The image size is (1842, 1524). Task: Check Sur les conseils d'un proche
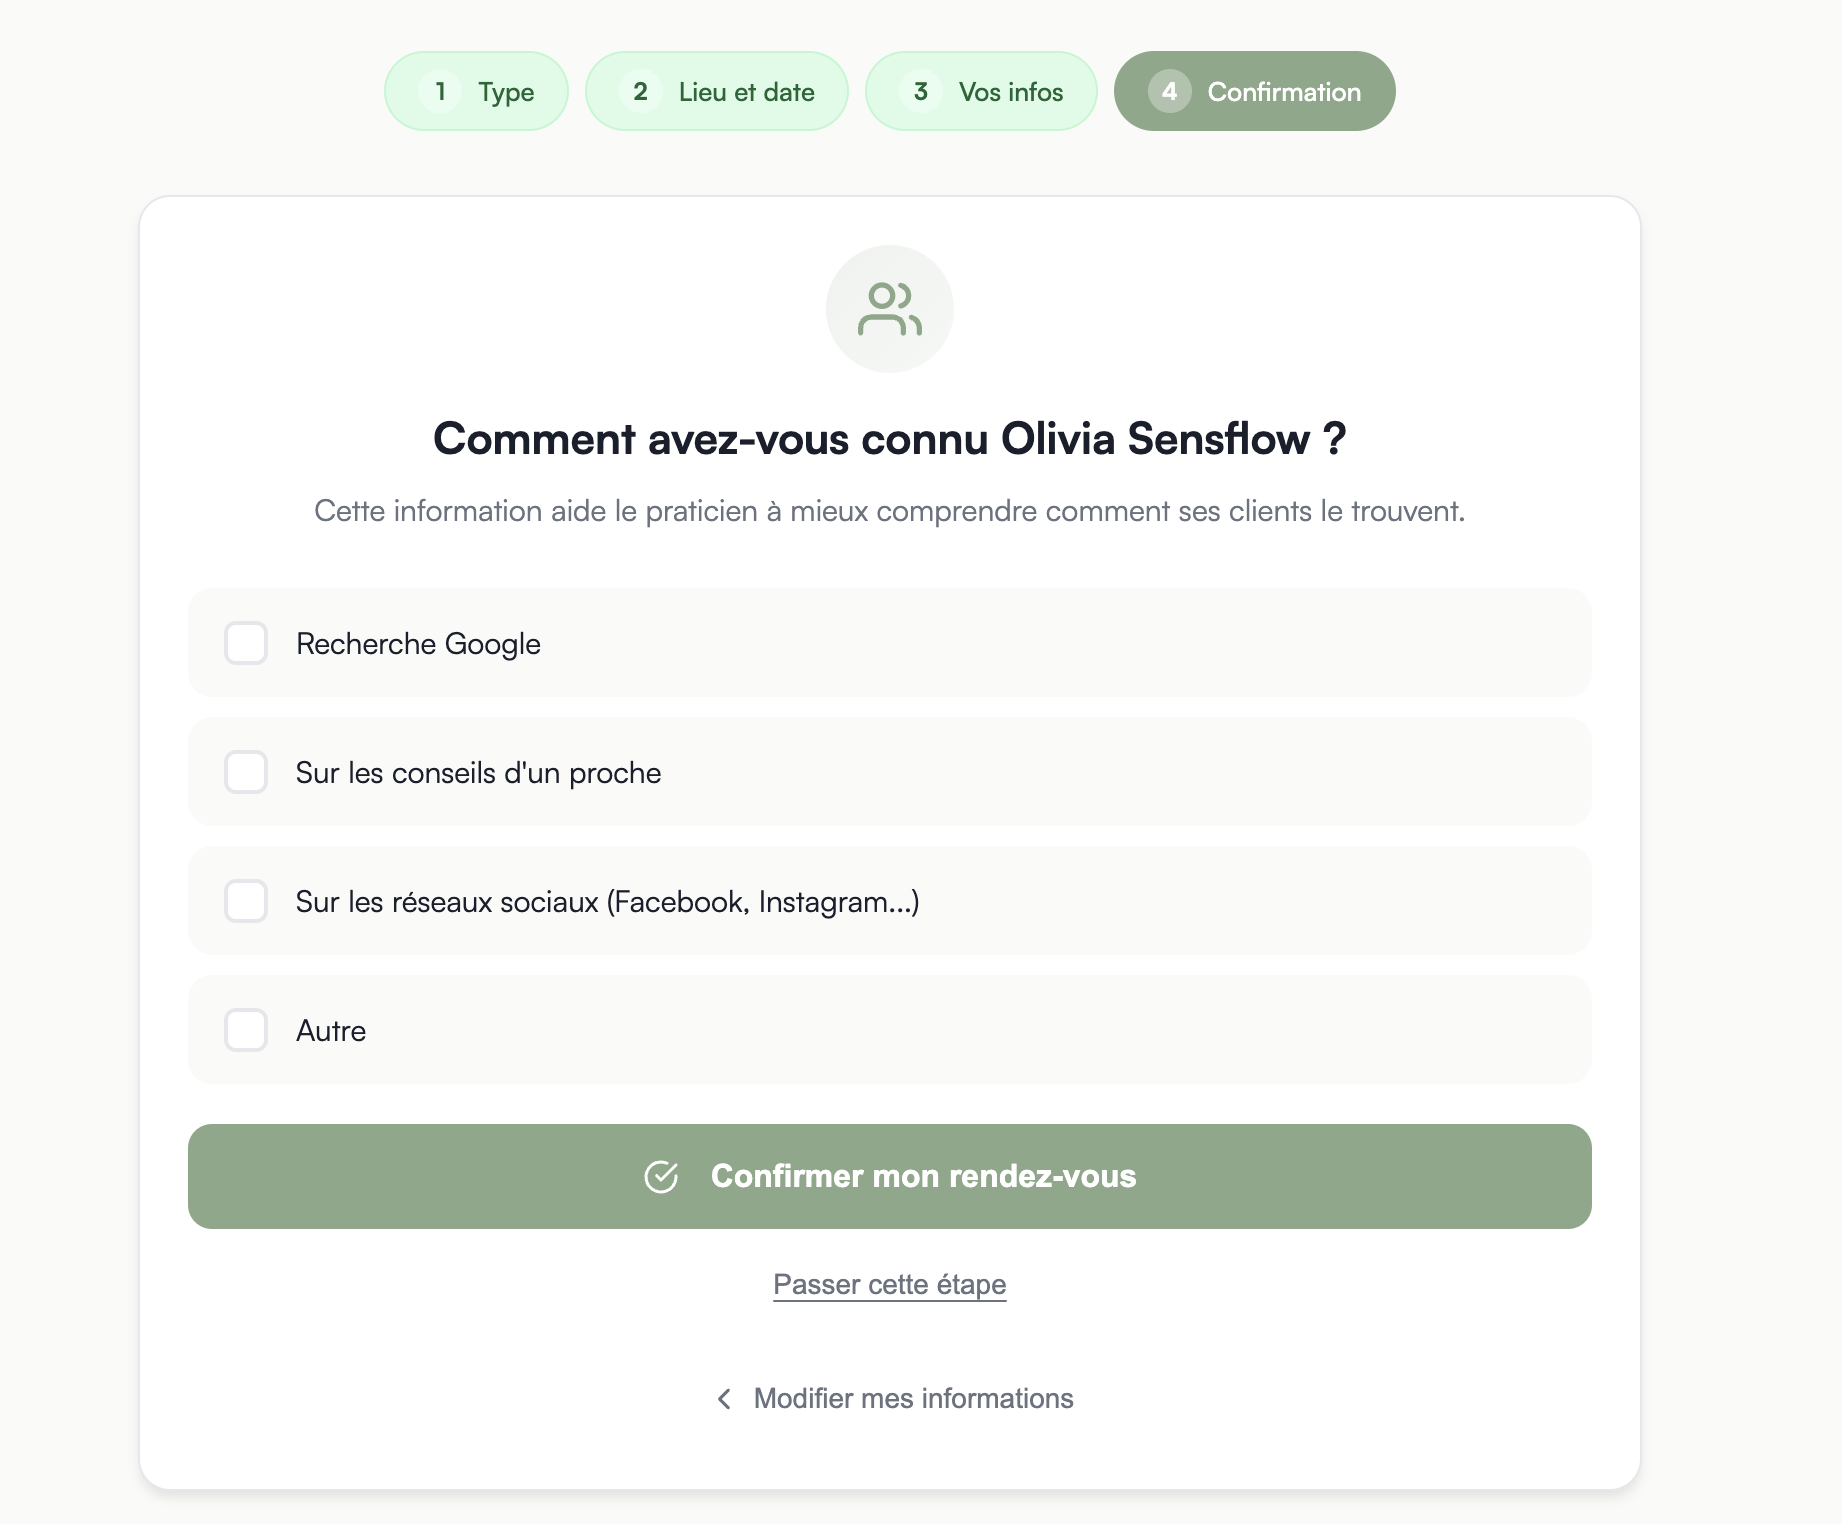click(245, 772)
